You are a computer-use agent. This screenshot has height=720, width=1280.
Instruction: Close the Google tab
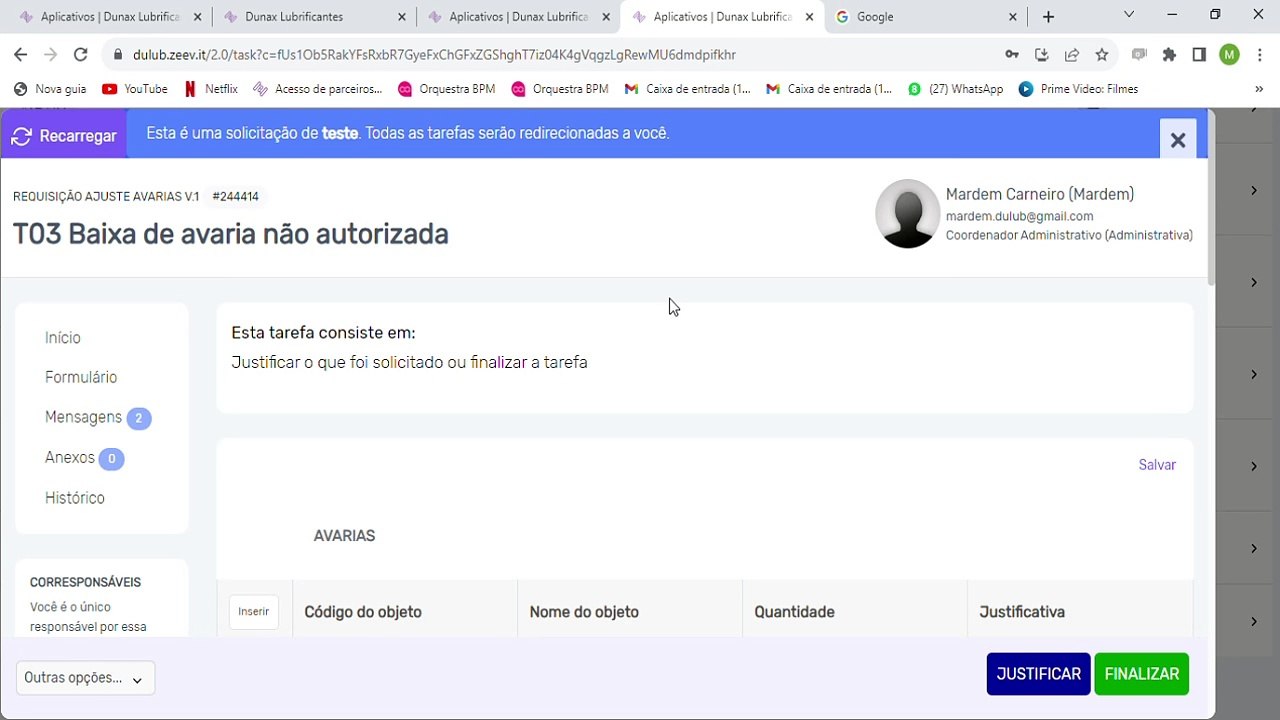click(1012, 17)
